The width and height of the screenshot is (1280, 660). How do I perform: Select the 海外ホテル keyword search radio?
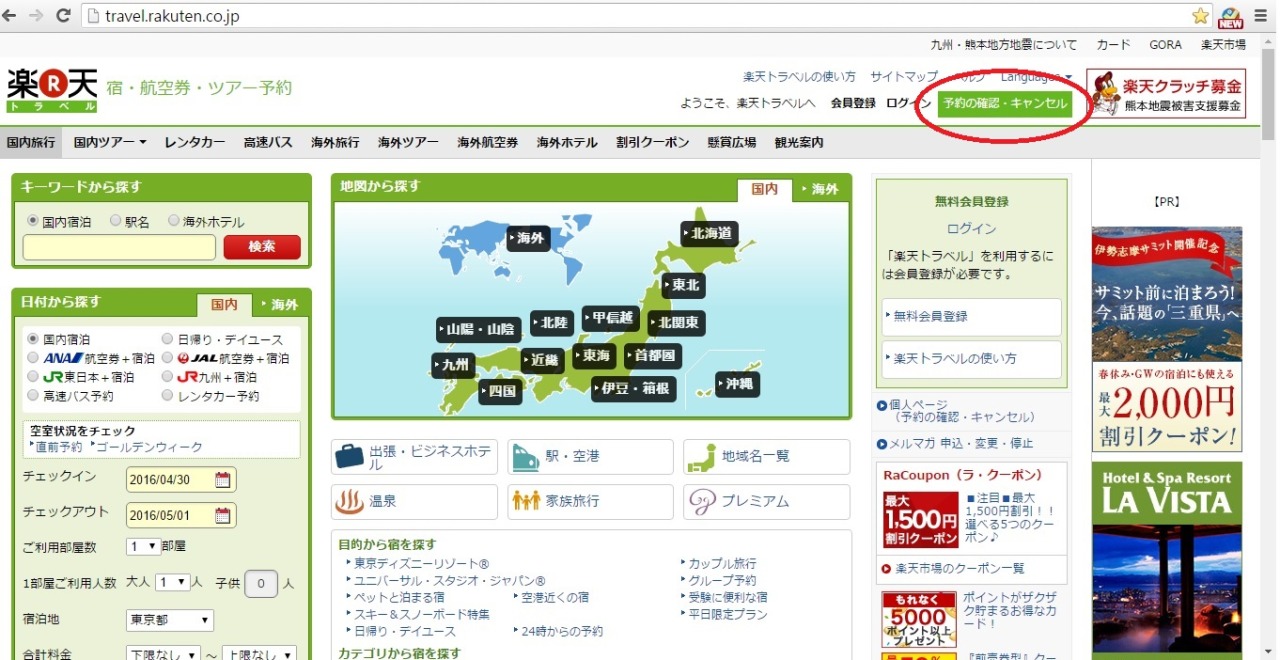174,221
